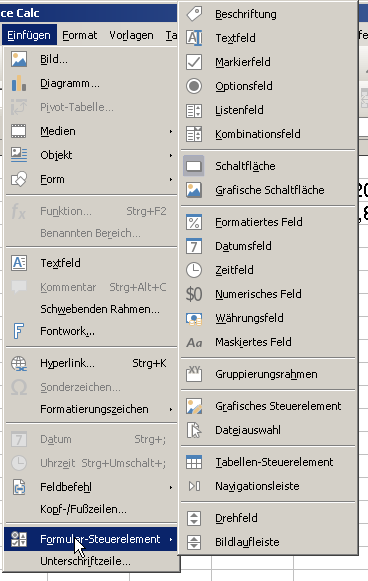Click the Numerisches Feld $0 icon
Screen dimensions: 368x581
click(x=194, y=294)
